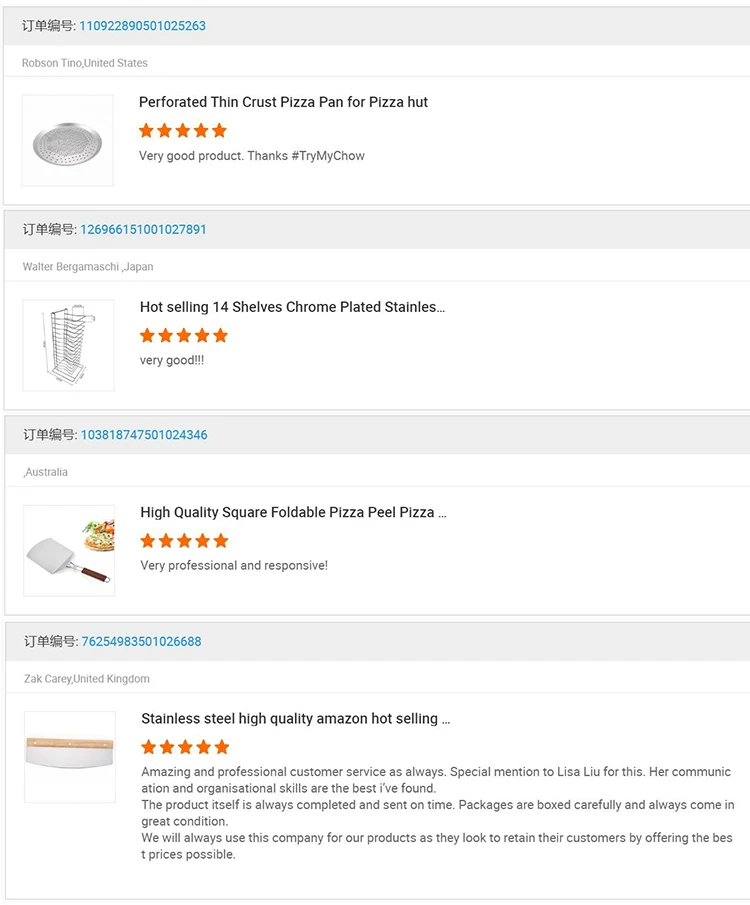Select the rocking pizza cutter thumbnail

pos(67,756)
